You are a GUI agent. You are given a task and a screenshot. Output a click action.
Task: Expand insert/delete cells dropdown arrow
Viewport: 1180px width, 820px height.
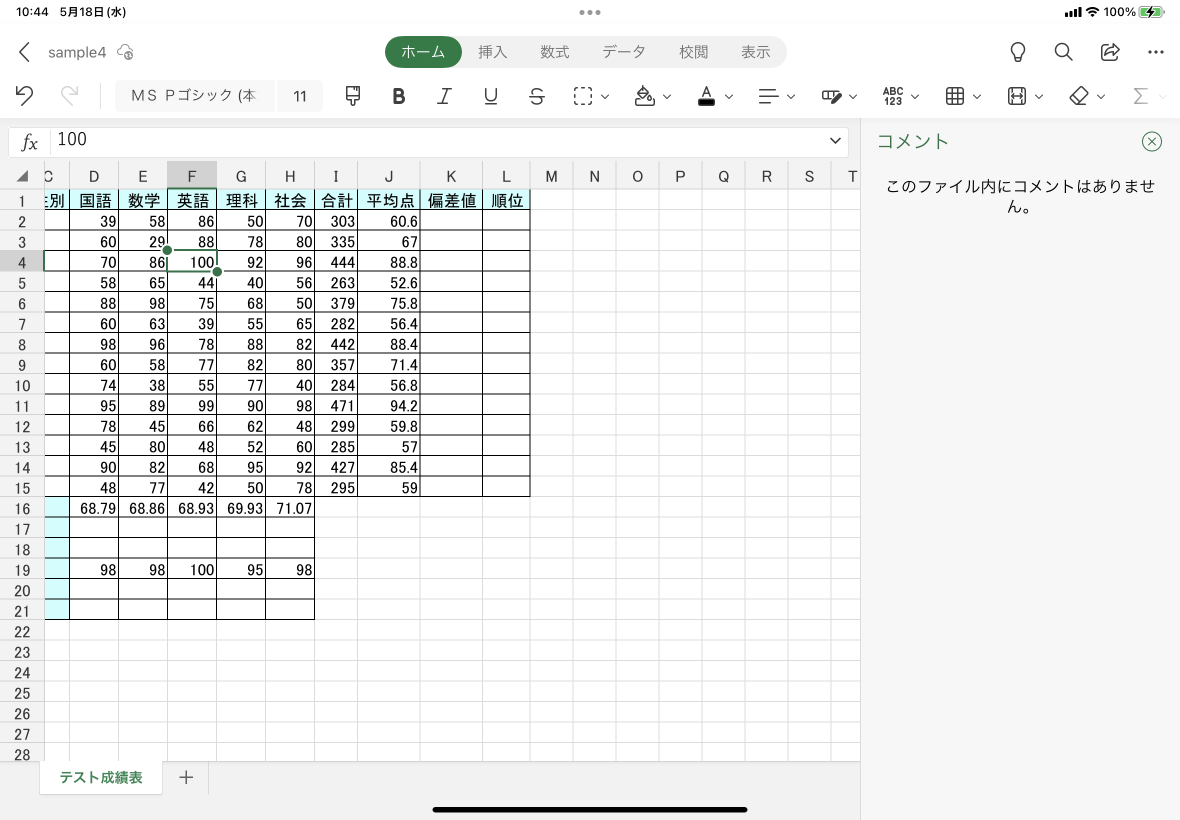[1039, 96]
